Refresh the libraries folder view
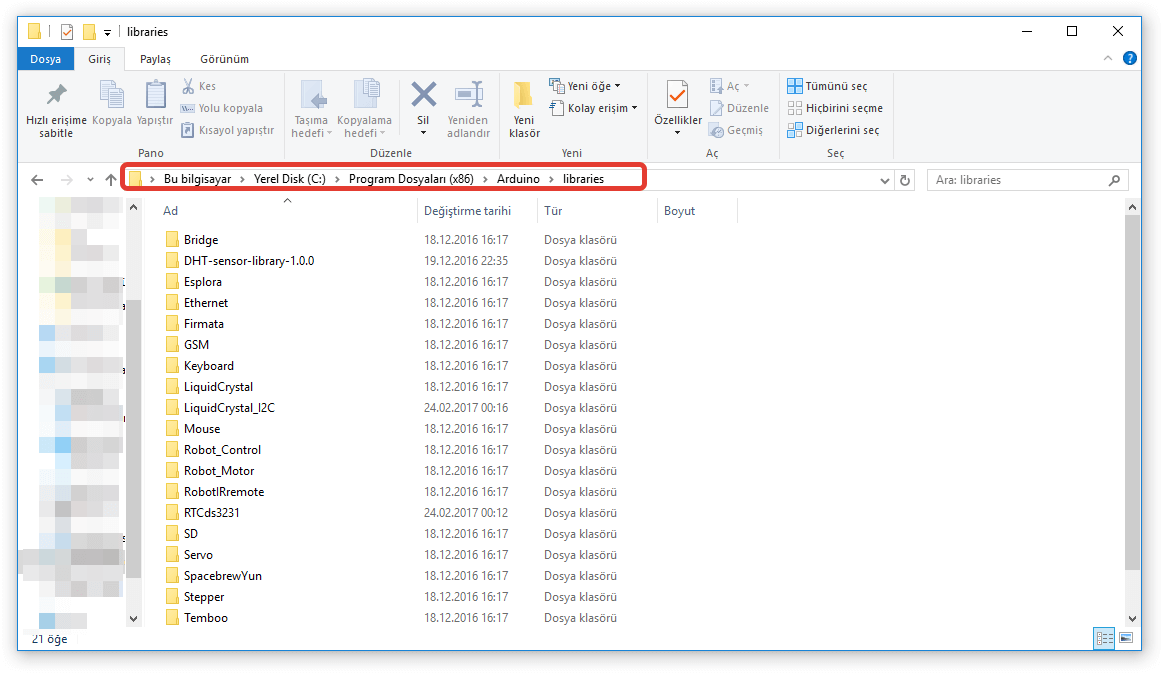This screenshot has width=1163, height=673. 905,180
